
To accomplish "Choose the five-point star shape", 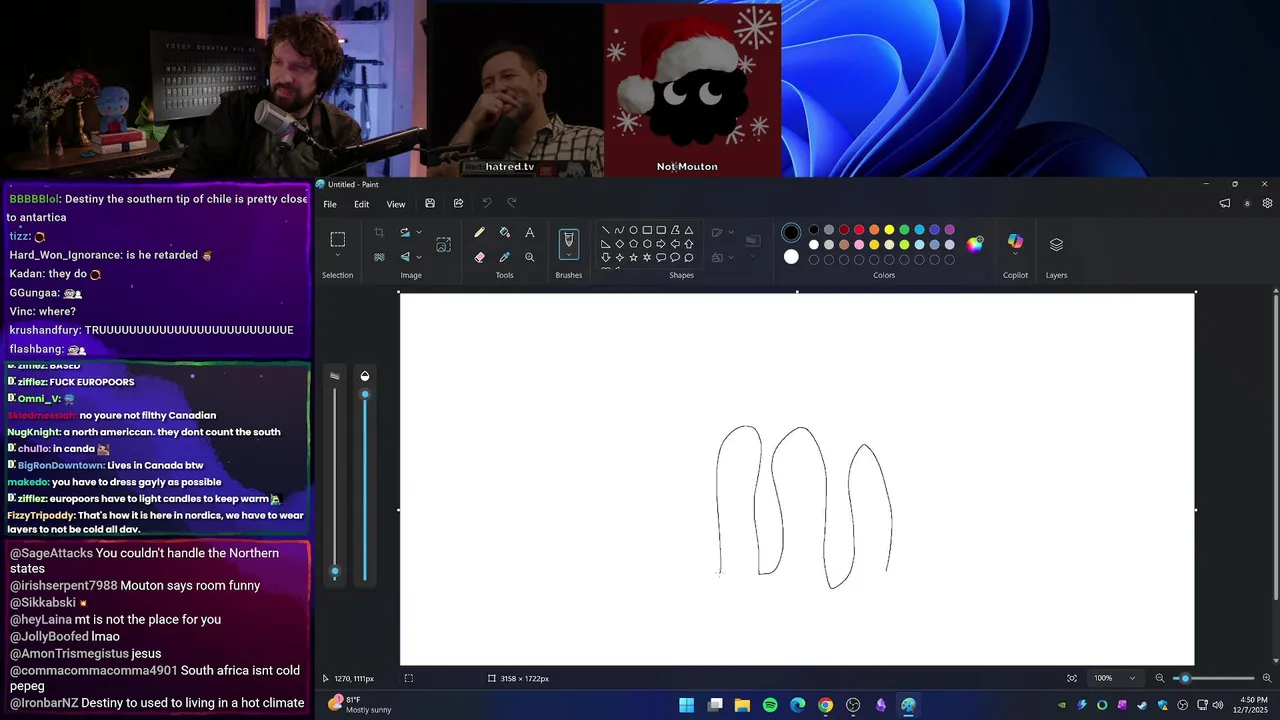I will [633, 257].
